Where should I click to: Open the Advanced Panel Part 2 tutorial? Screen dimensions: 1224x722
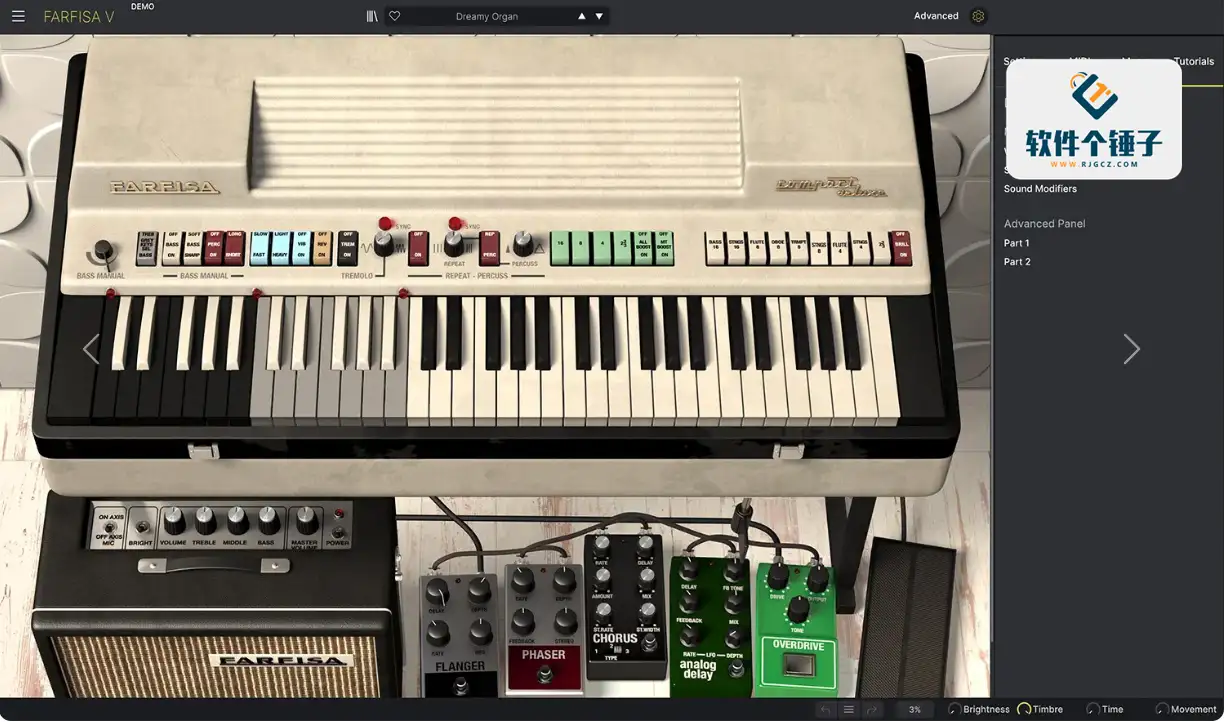coord(1017,262)
